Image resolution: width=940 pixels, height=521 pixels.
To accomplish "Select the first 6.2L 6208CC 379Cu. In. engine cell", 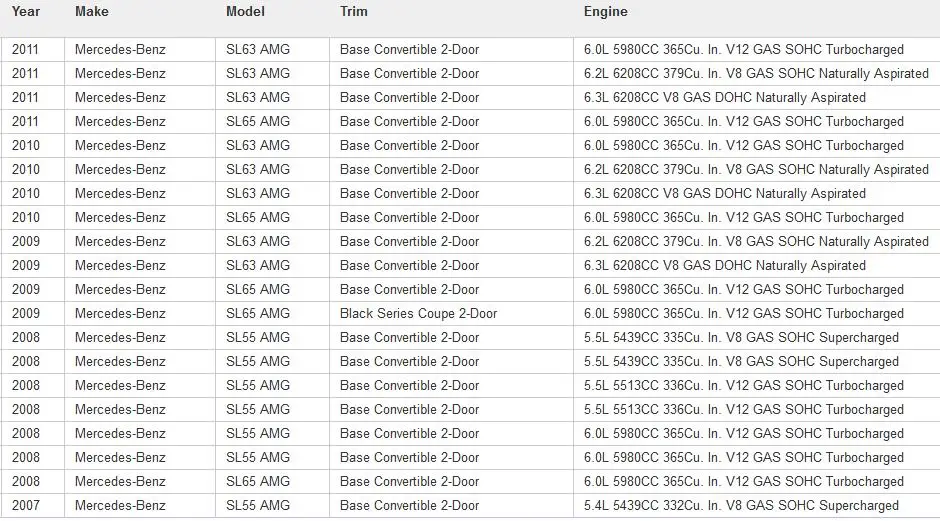I will [757, 74].
